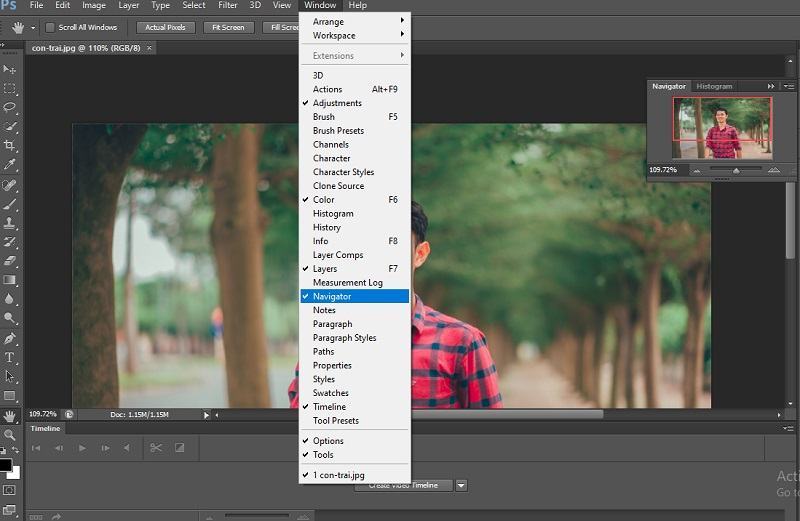Image resolution: width=800 pixels, height=521 pixels.
Task: Select 1 con-trai.jpg document entry
Action: 355,475
